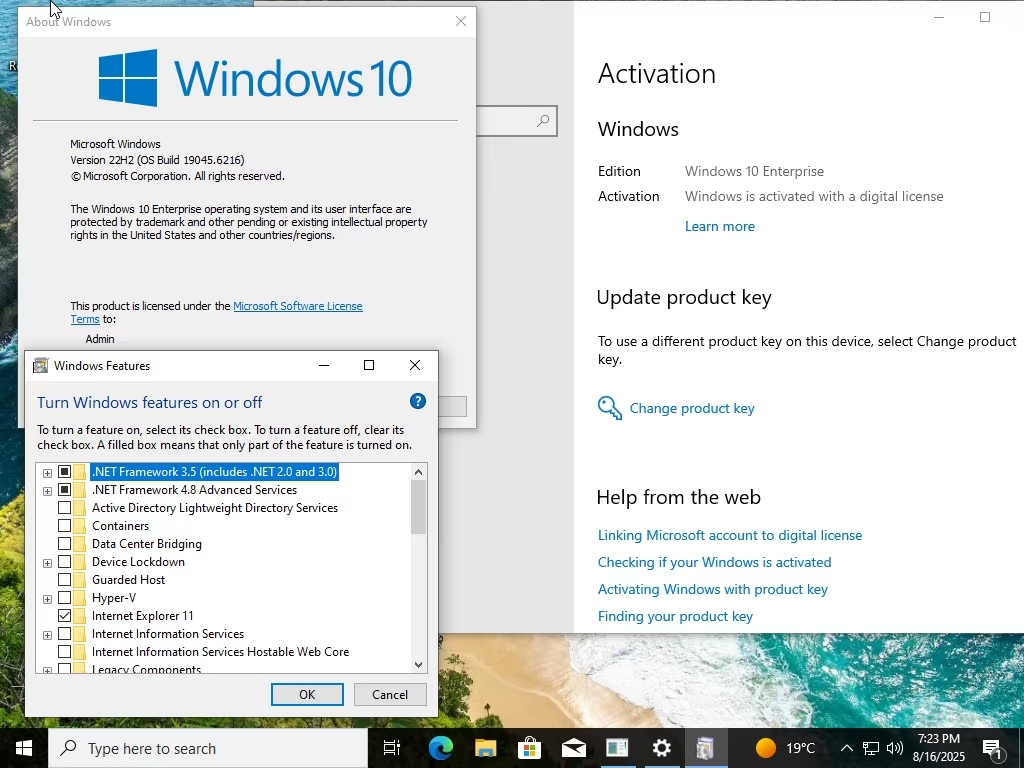Open File Explorer from taskbar
The height and width of the screenshot is (768, 1024).
tap(485, 748)
